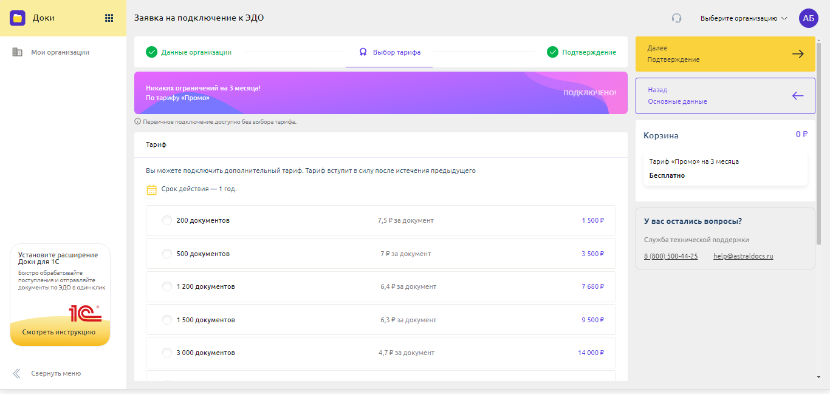Go to the Данные организации step
830x394 pixels.
click(189, 52)
